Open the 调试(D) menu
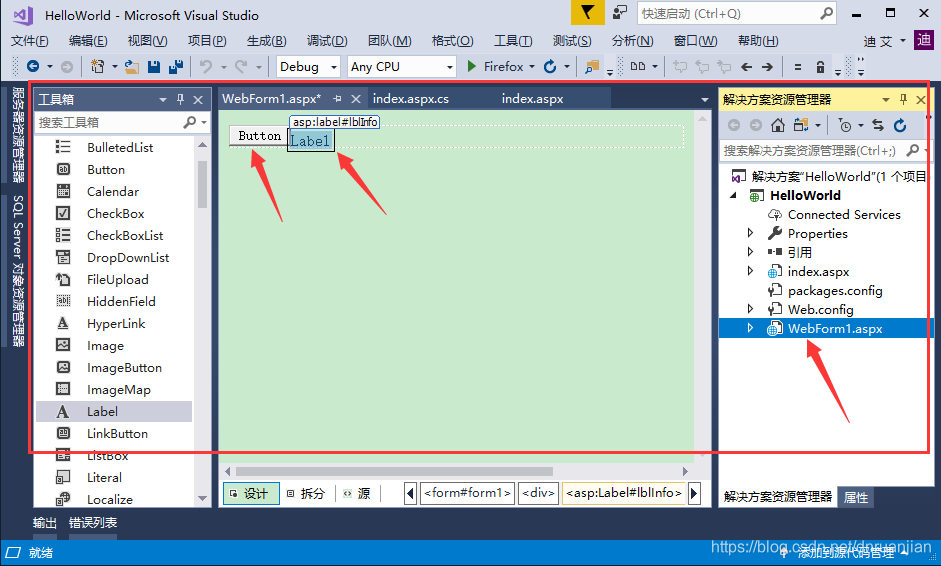Screen dimensions: 941x566 point(327,41)
